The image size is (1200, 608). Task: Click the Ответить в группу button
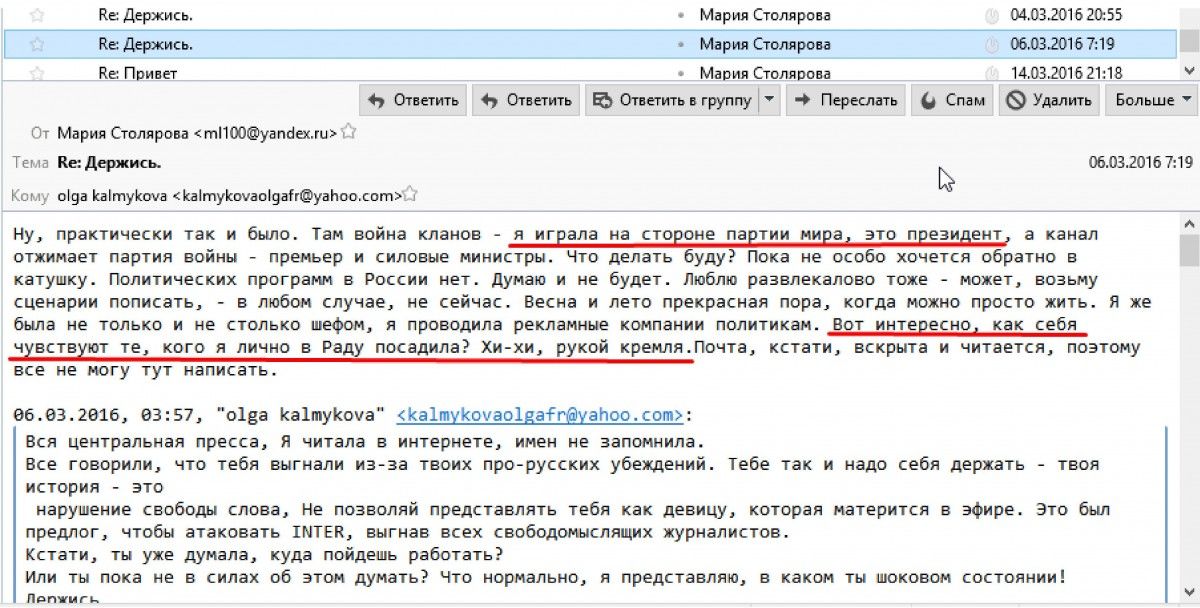[x=672, y=100]
